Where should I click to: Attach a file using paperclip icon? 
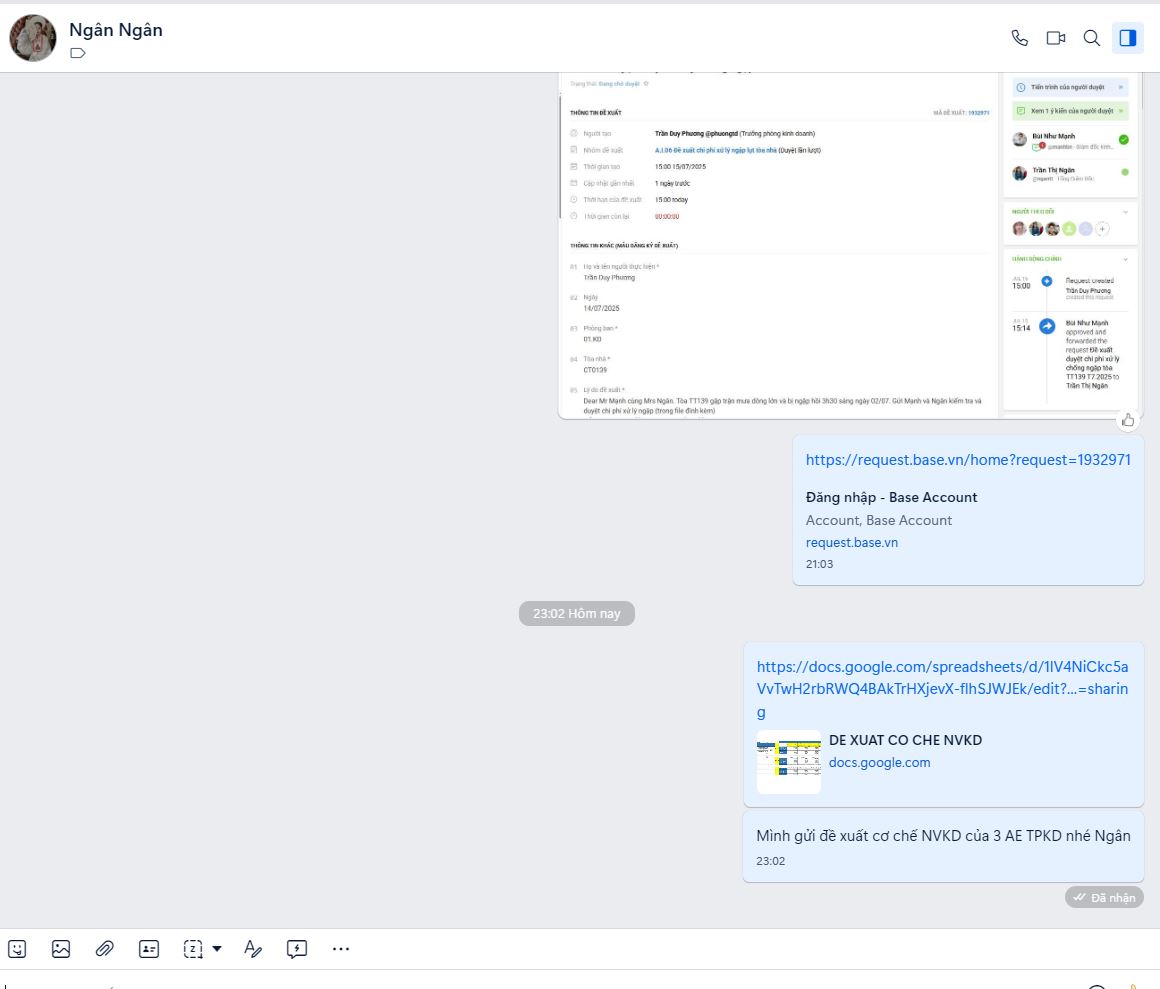point(105,949)
